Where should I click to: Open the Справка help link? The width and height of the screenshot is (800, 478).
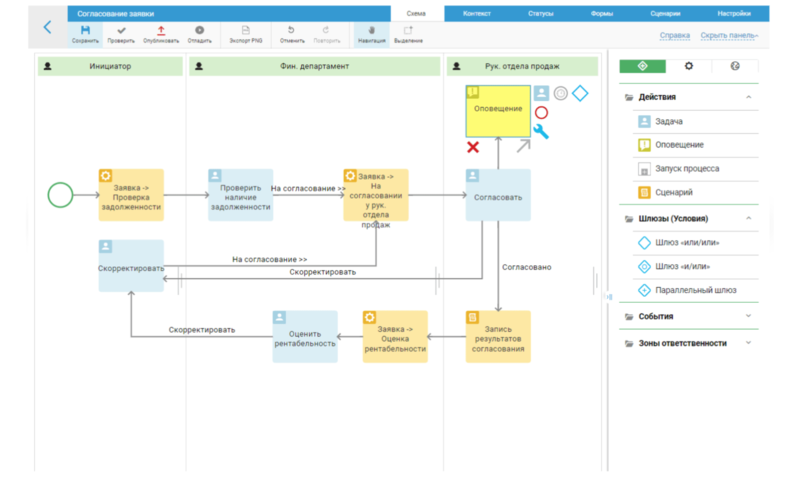pyautogui.click(x=675, y=35)
